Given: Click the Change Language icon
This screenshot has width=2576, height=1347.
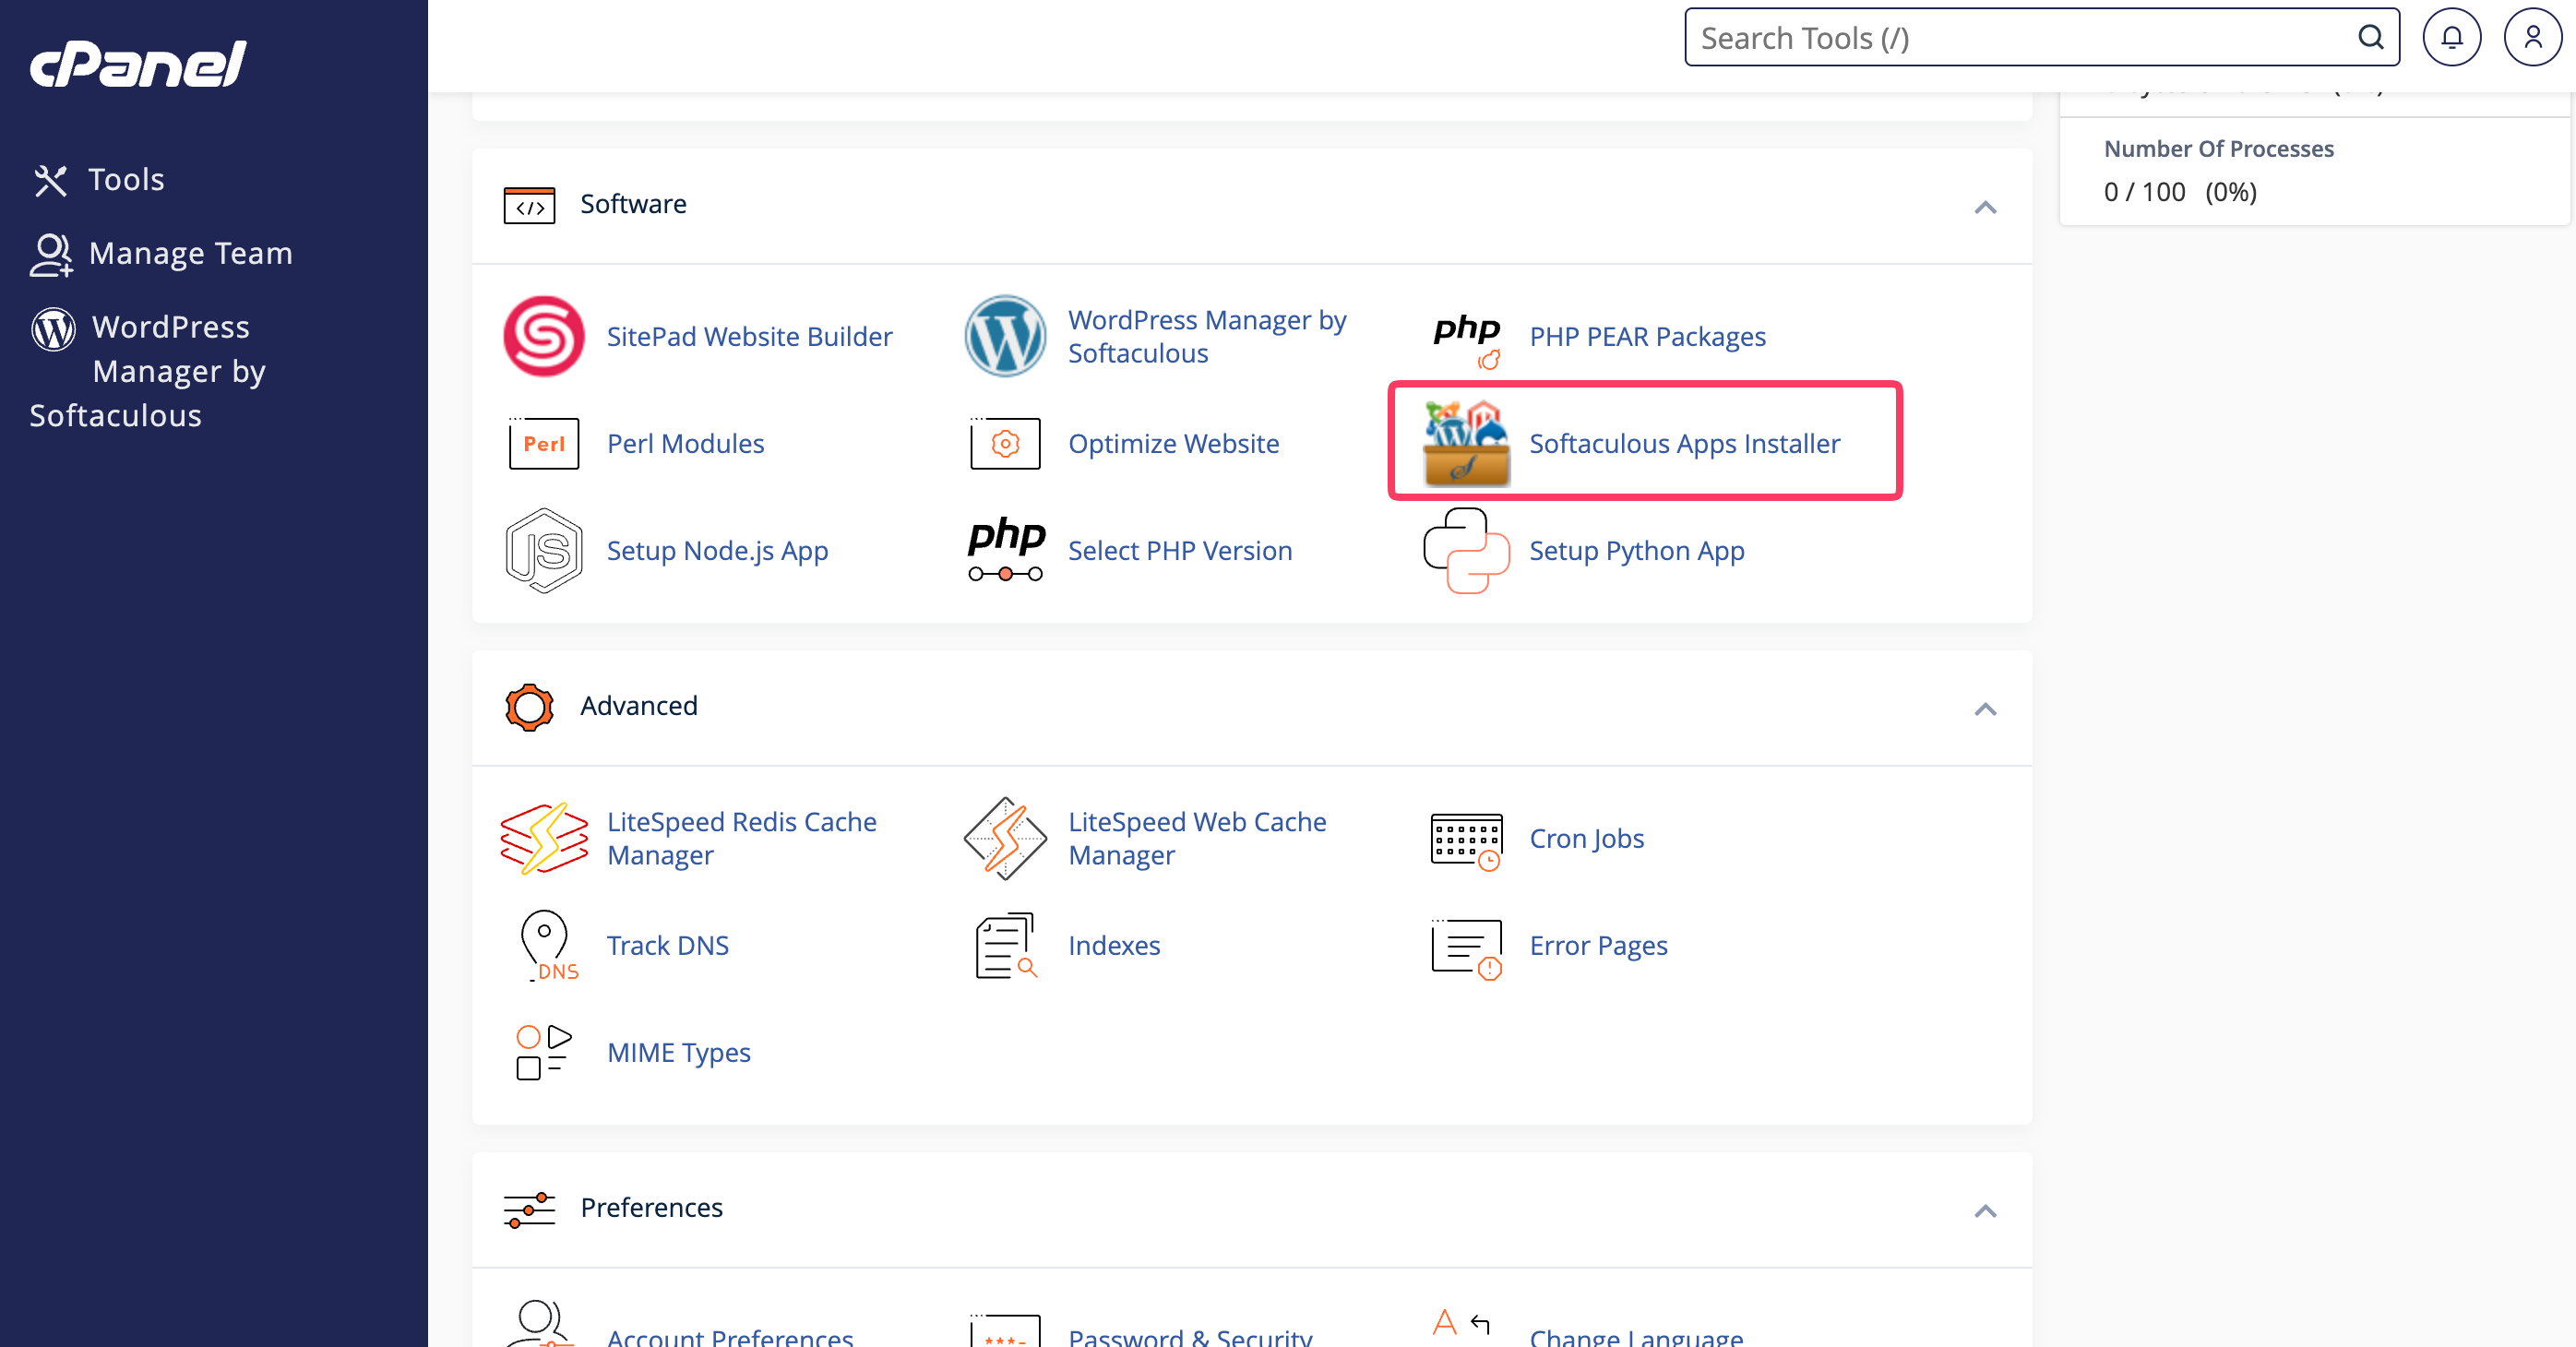Looking at the screenshot, I should point(1462,1323).
